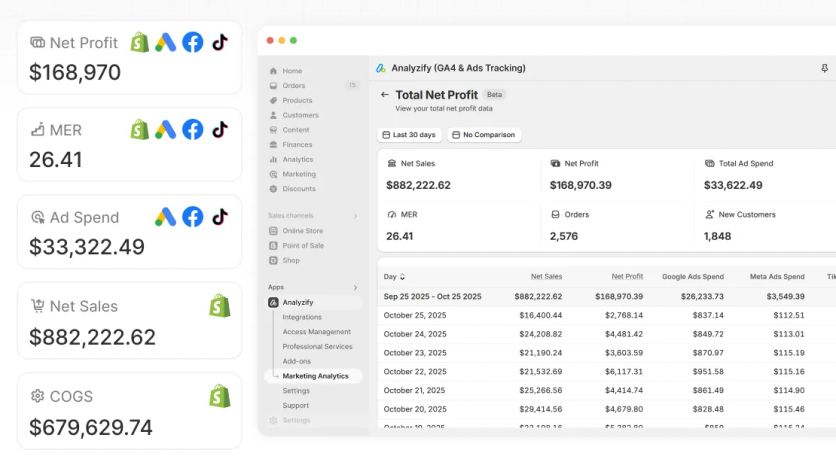Viewport: 836px width, 456px height.
Task: Click the Shopify icon on Net Profit card
Action: pos(140,42)
